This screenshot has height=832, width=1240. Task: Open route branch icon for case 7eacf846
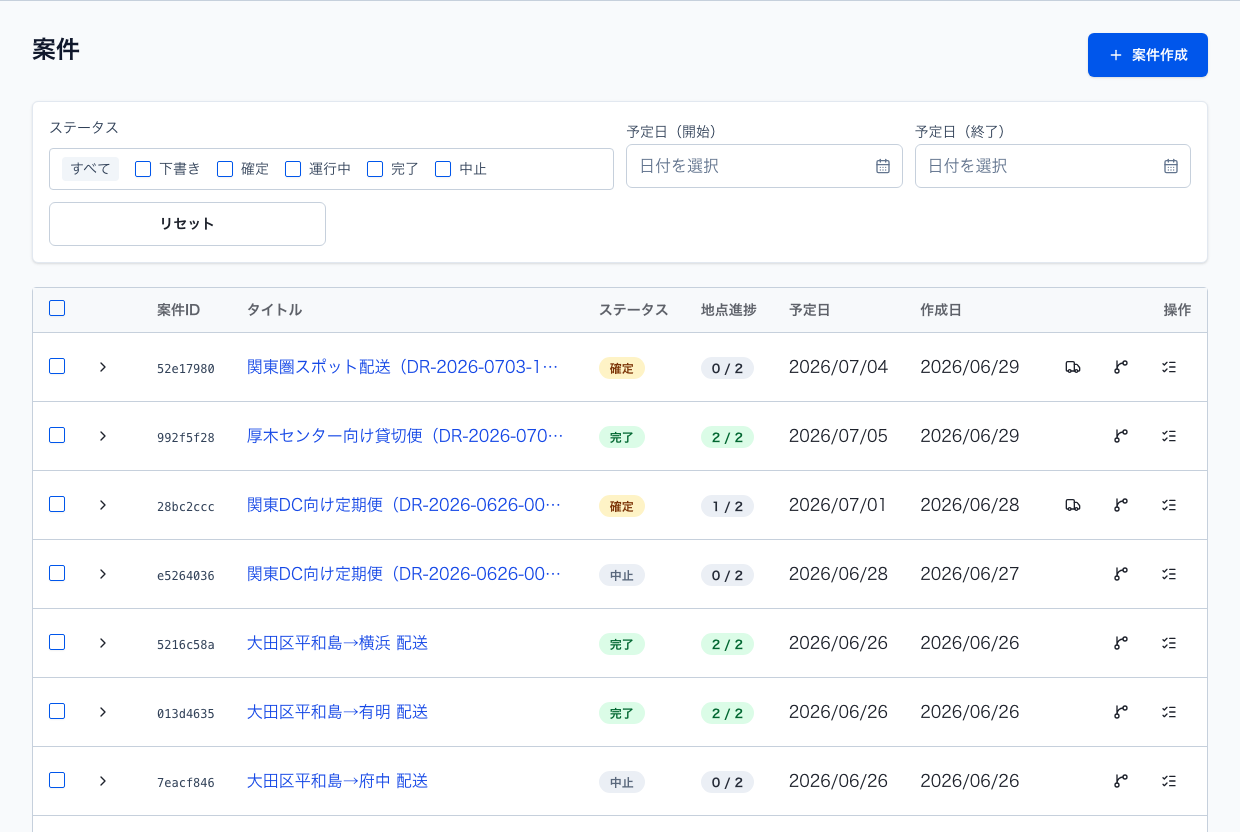pyautogui.click(x=1121, y=781)
